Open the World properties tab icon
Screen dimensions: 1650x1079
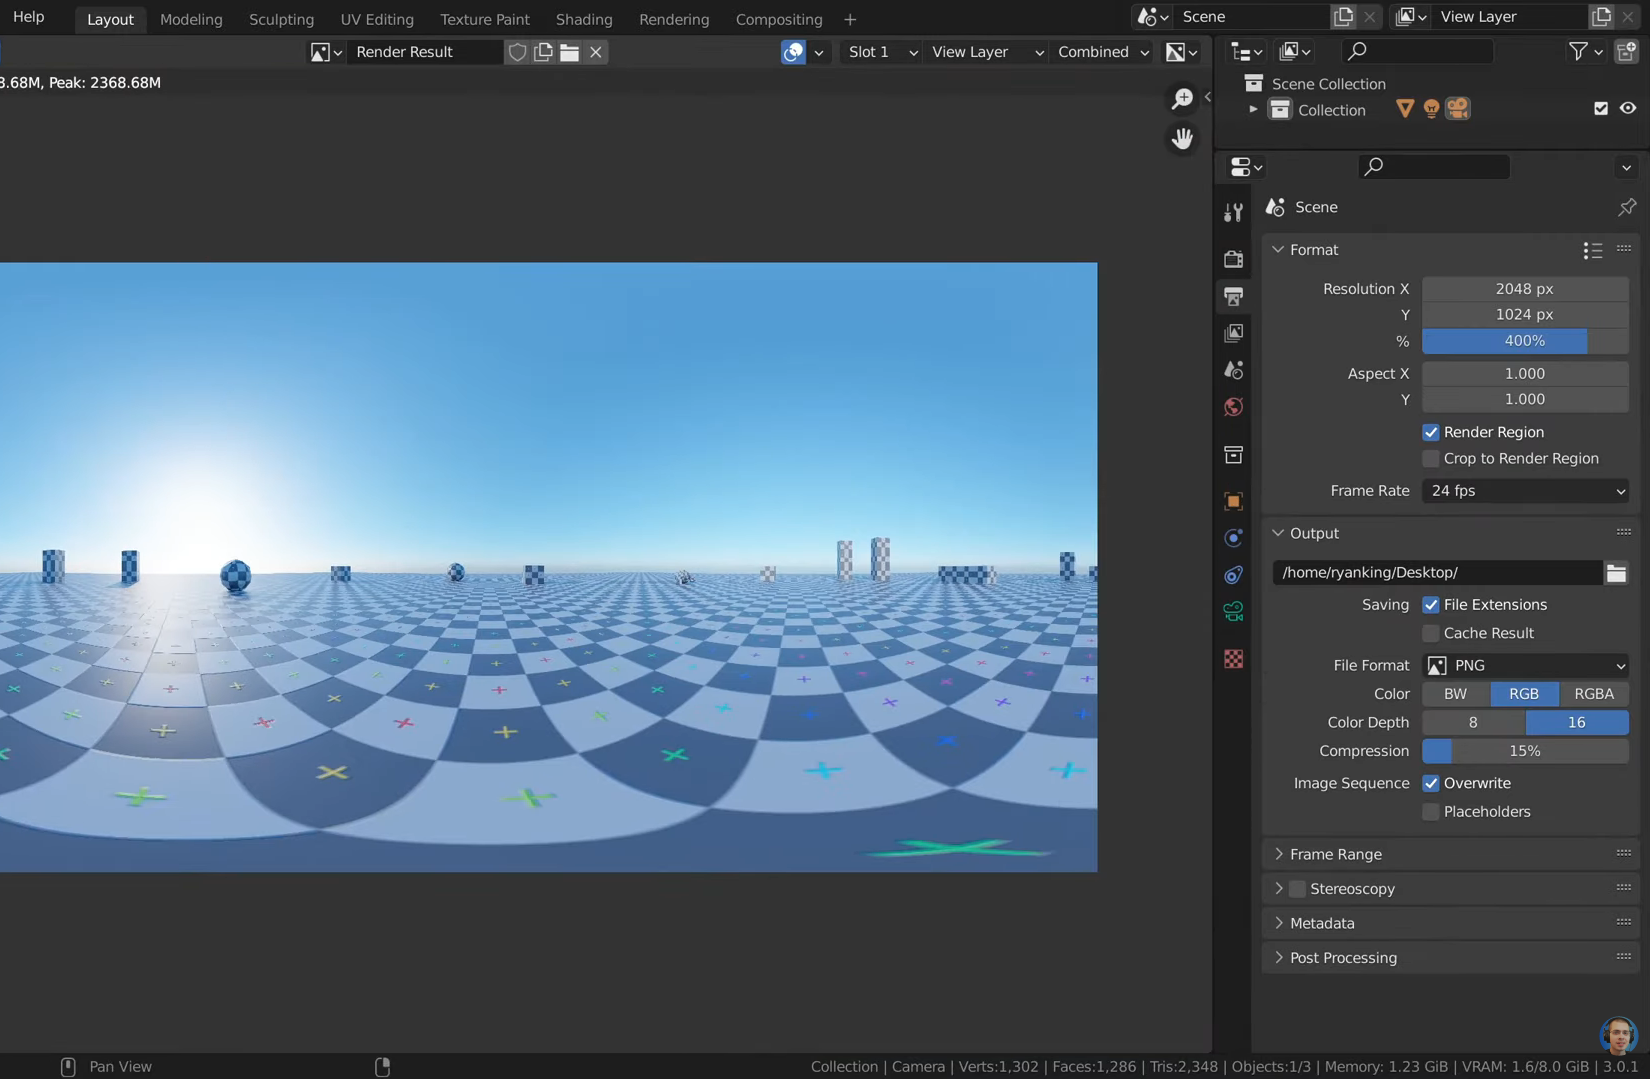(x=1233, y=407)
